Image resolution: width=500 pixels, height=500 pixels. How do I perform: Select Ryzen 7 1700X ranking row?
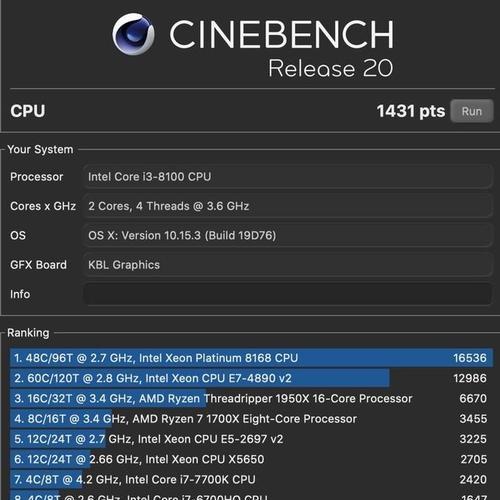(251, 419)
